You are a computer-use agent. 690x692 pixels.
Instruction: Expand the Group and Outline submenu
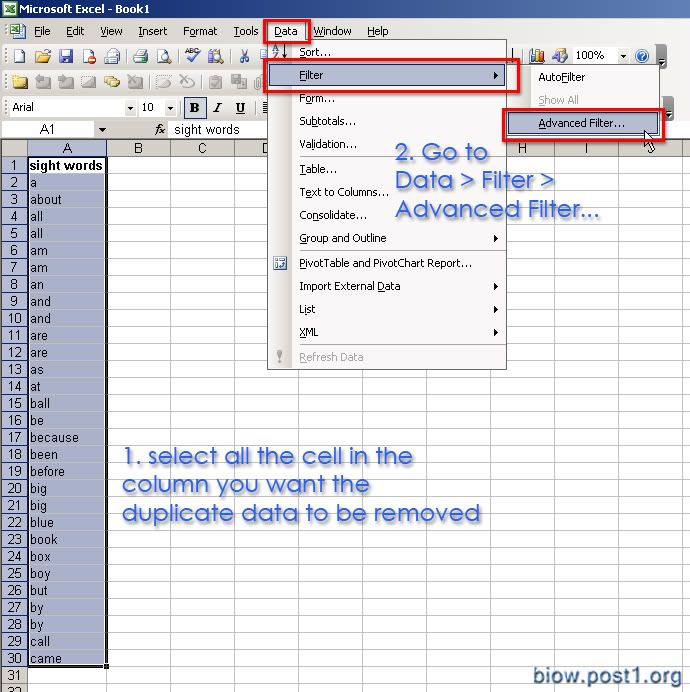click(x=387, y=238)
